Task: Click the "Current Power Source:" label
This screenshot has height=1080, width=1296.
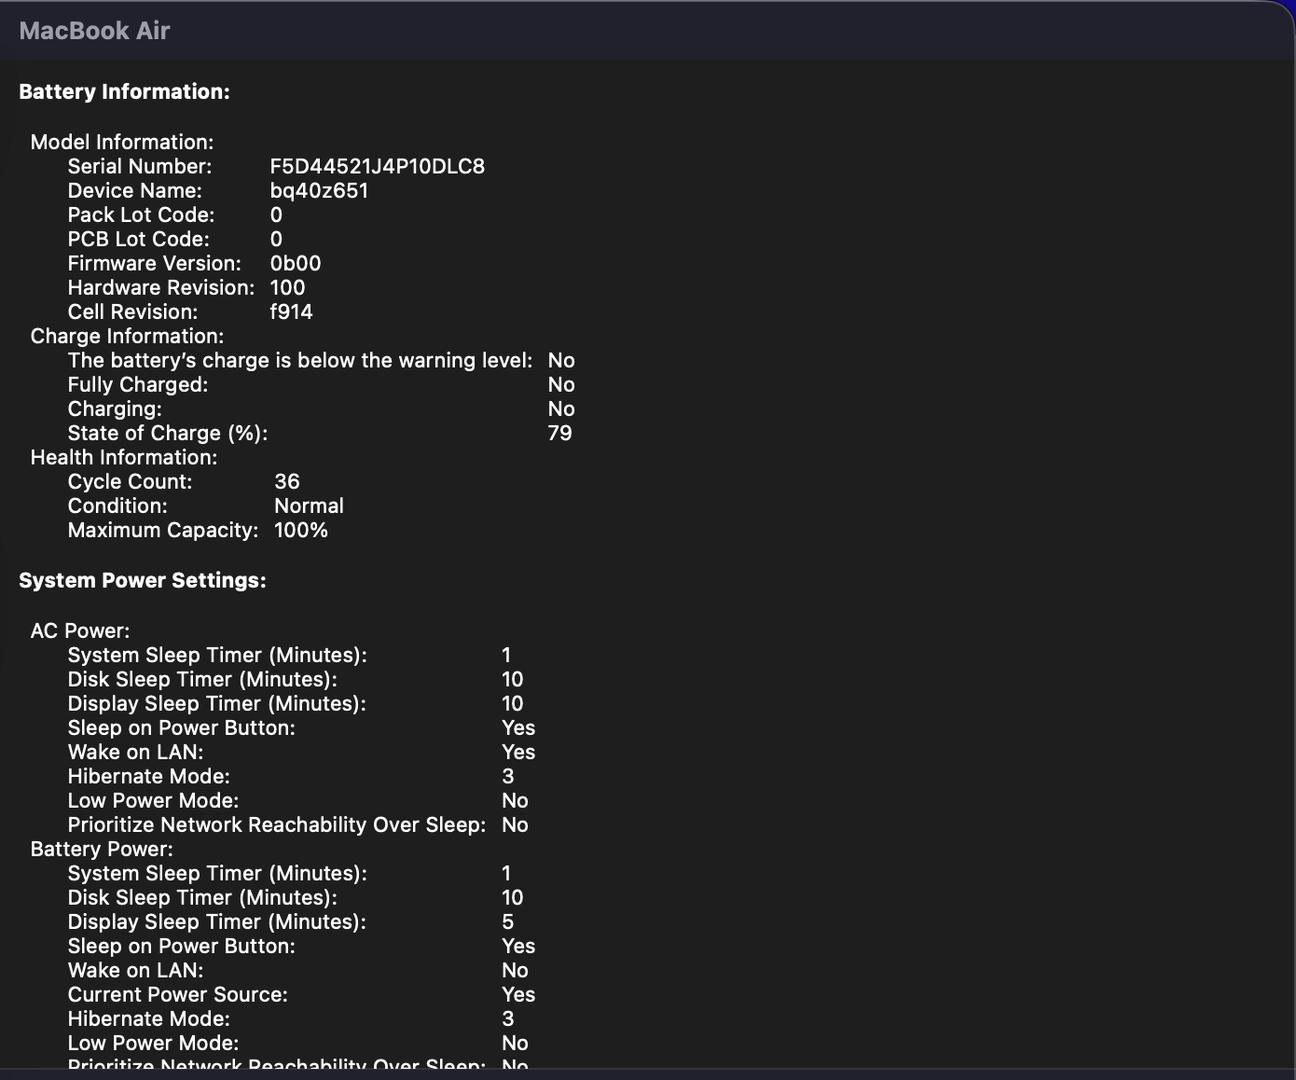Action: 178,994
